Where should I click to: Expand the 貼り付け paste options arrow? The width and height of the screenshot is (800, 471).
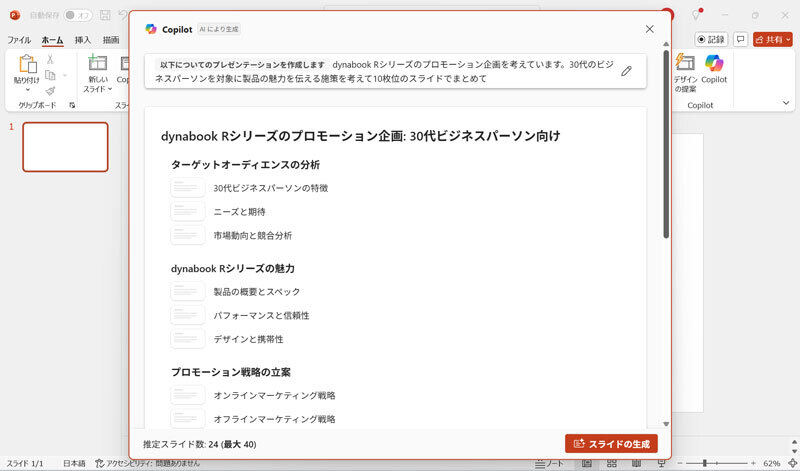click(28, 90)
